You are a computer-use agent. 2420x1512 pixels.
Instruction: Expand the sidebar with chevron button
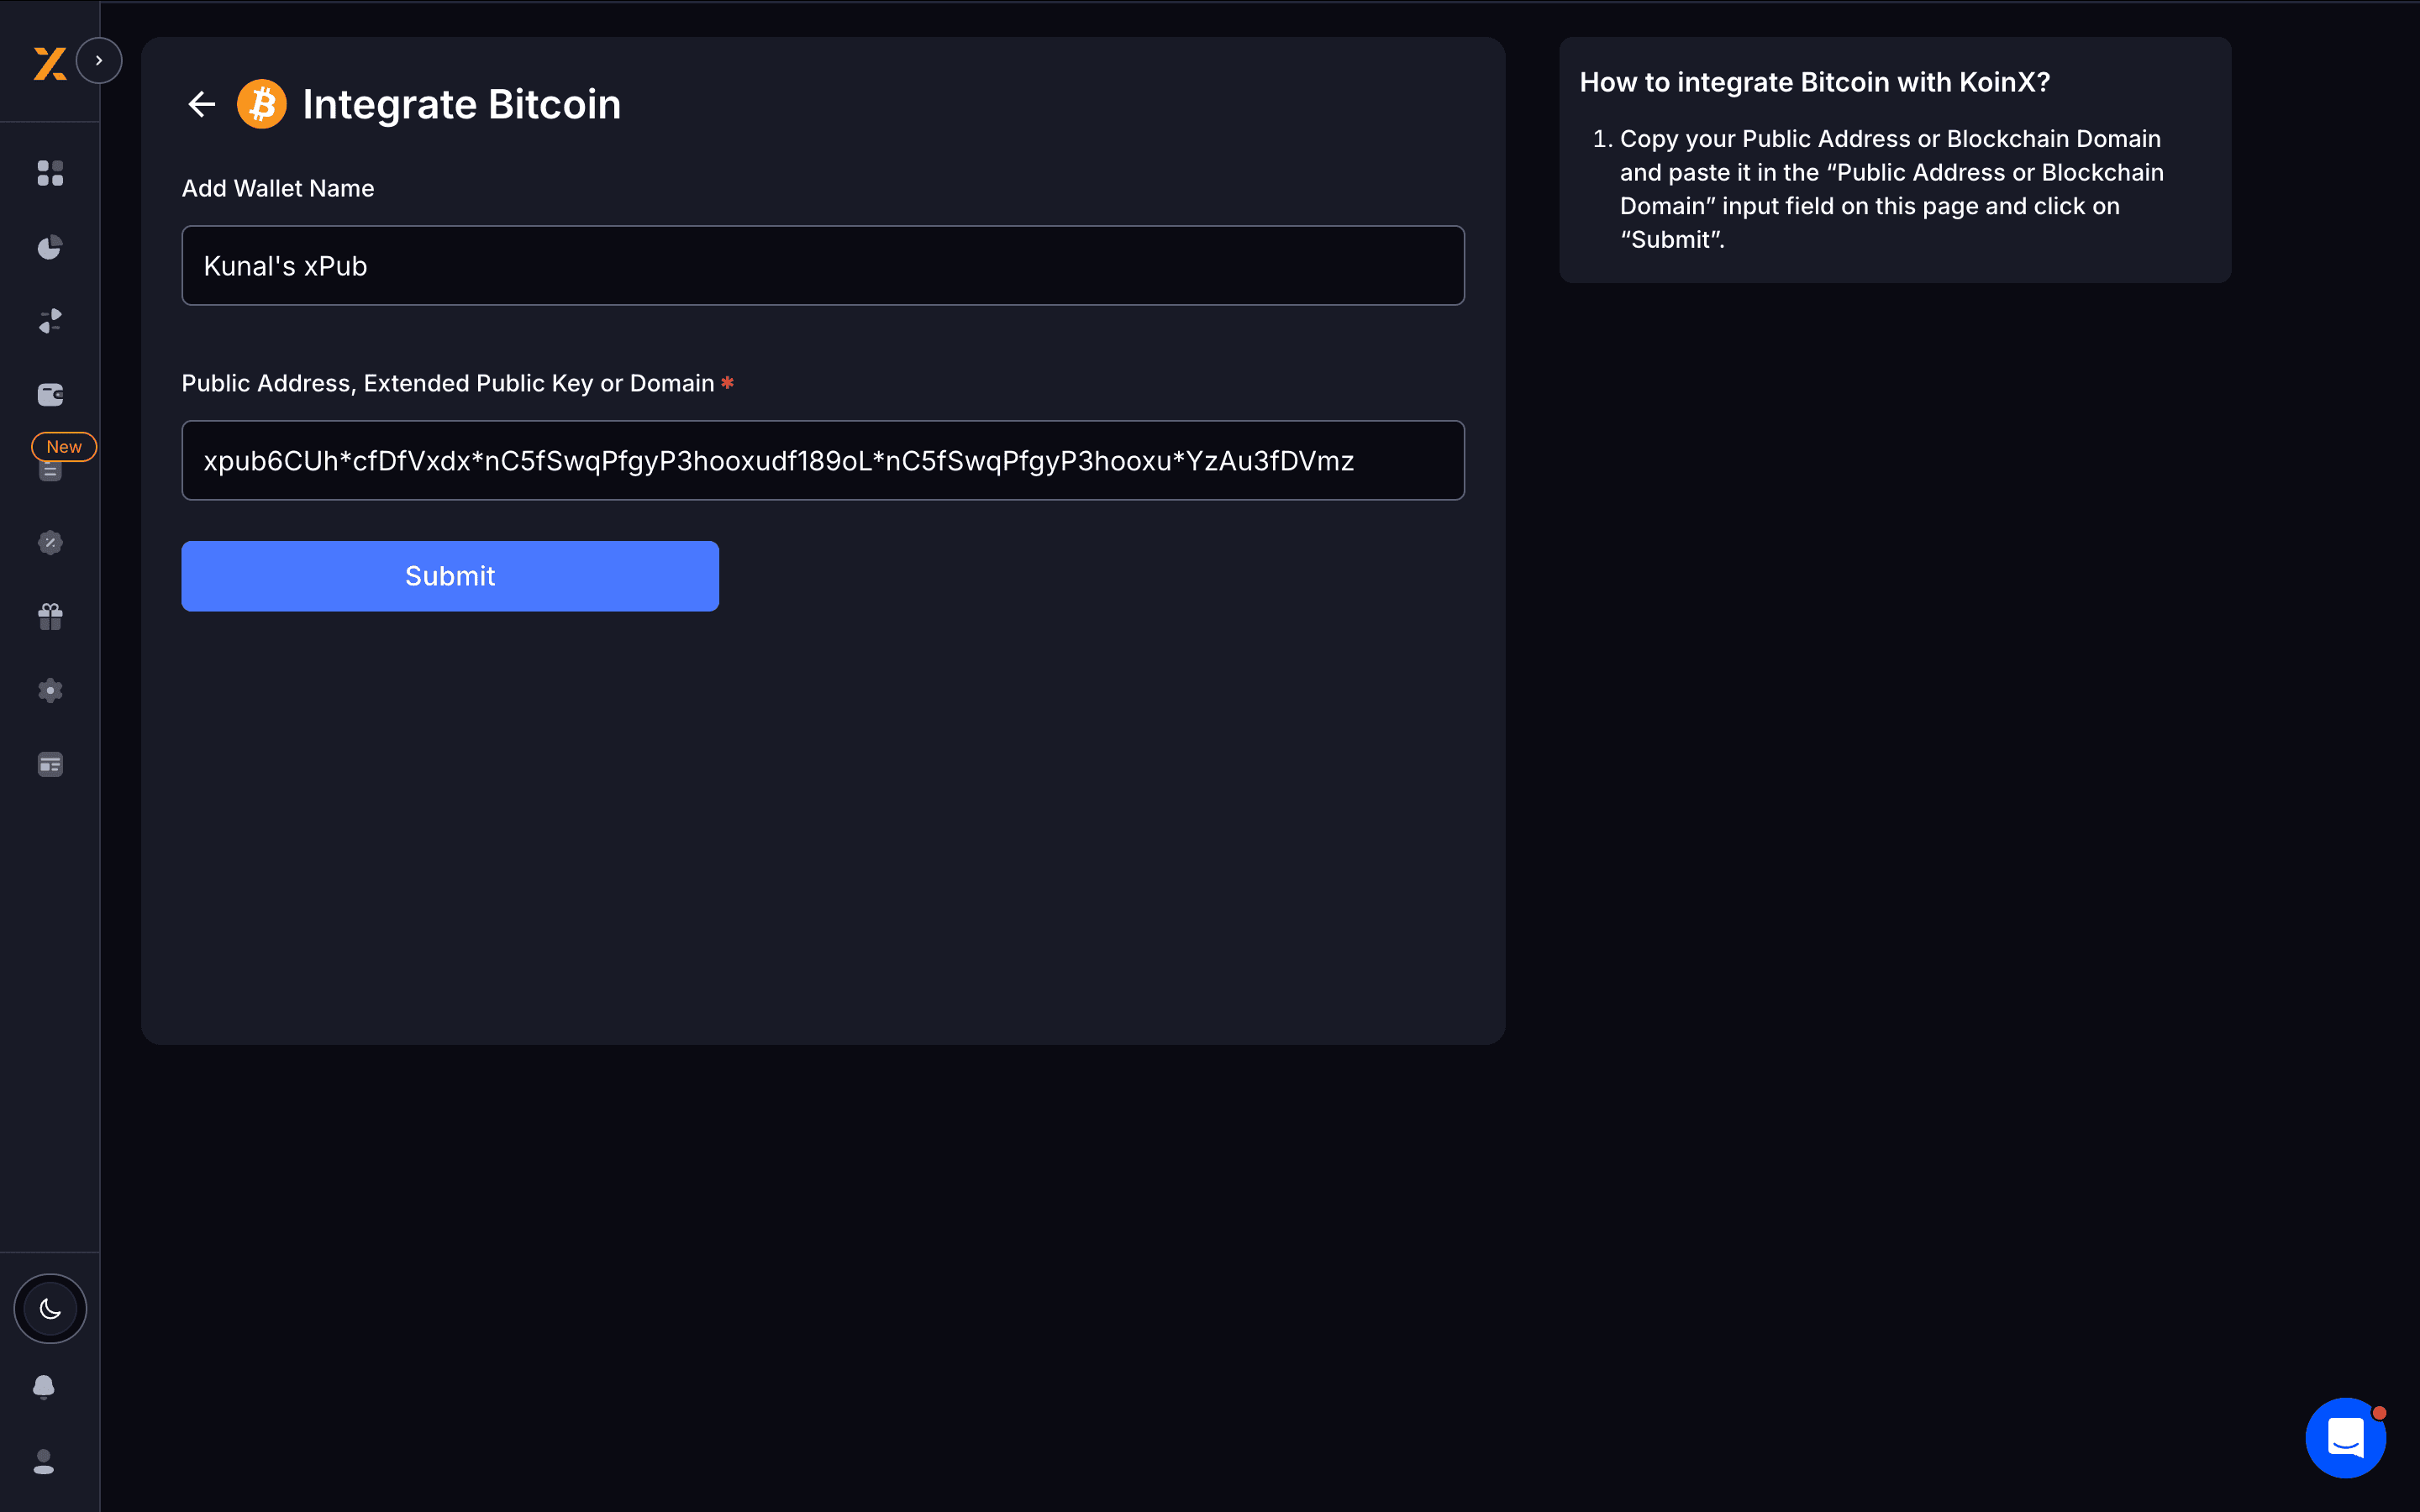pyautogui.click(x=99, y=61)
